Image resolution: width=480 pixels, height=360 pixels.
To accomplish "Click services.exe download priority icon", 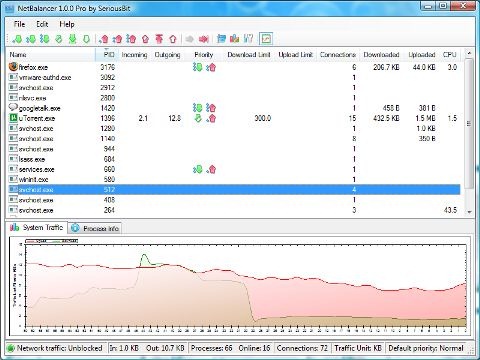I will (x=198, y=169).
